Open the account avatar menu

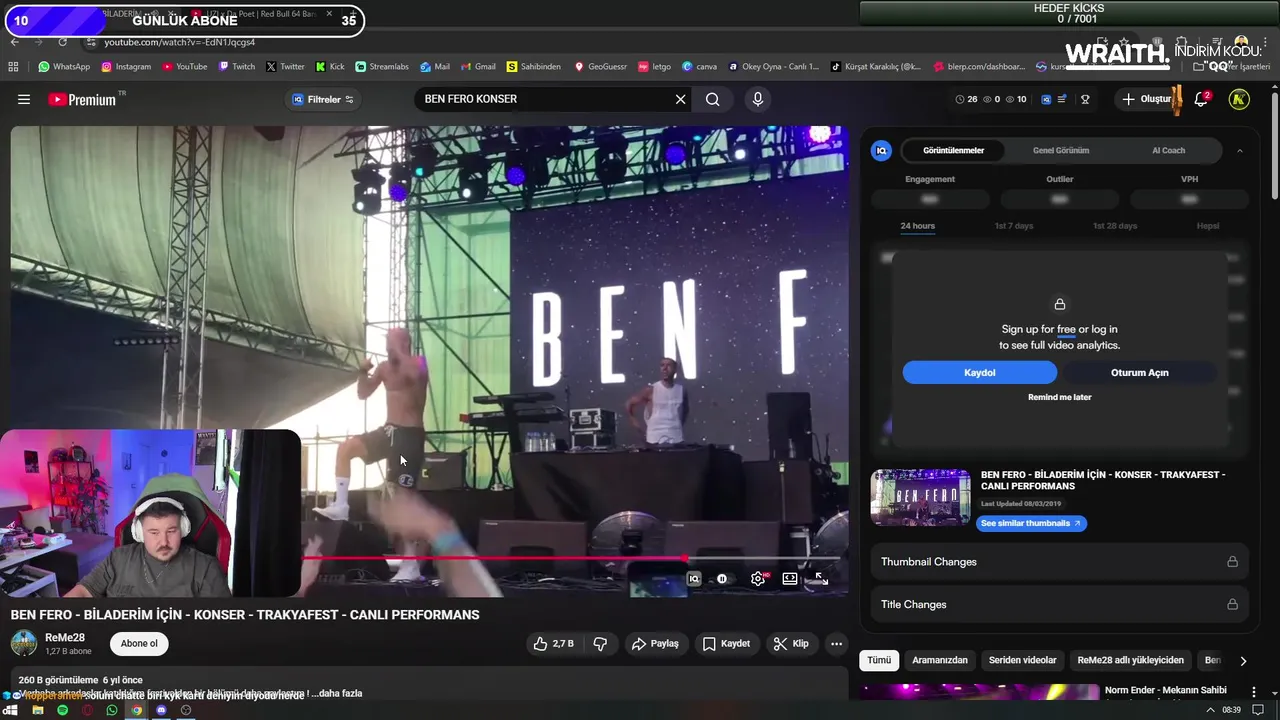1239,99
